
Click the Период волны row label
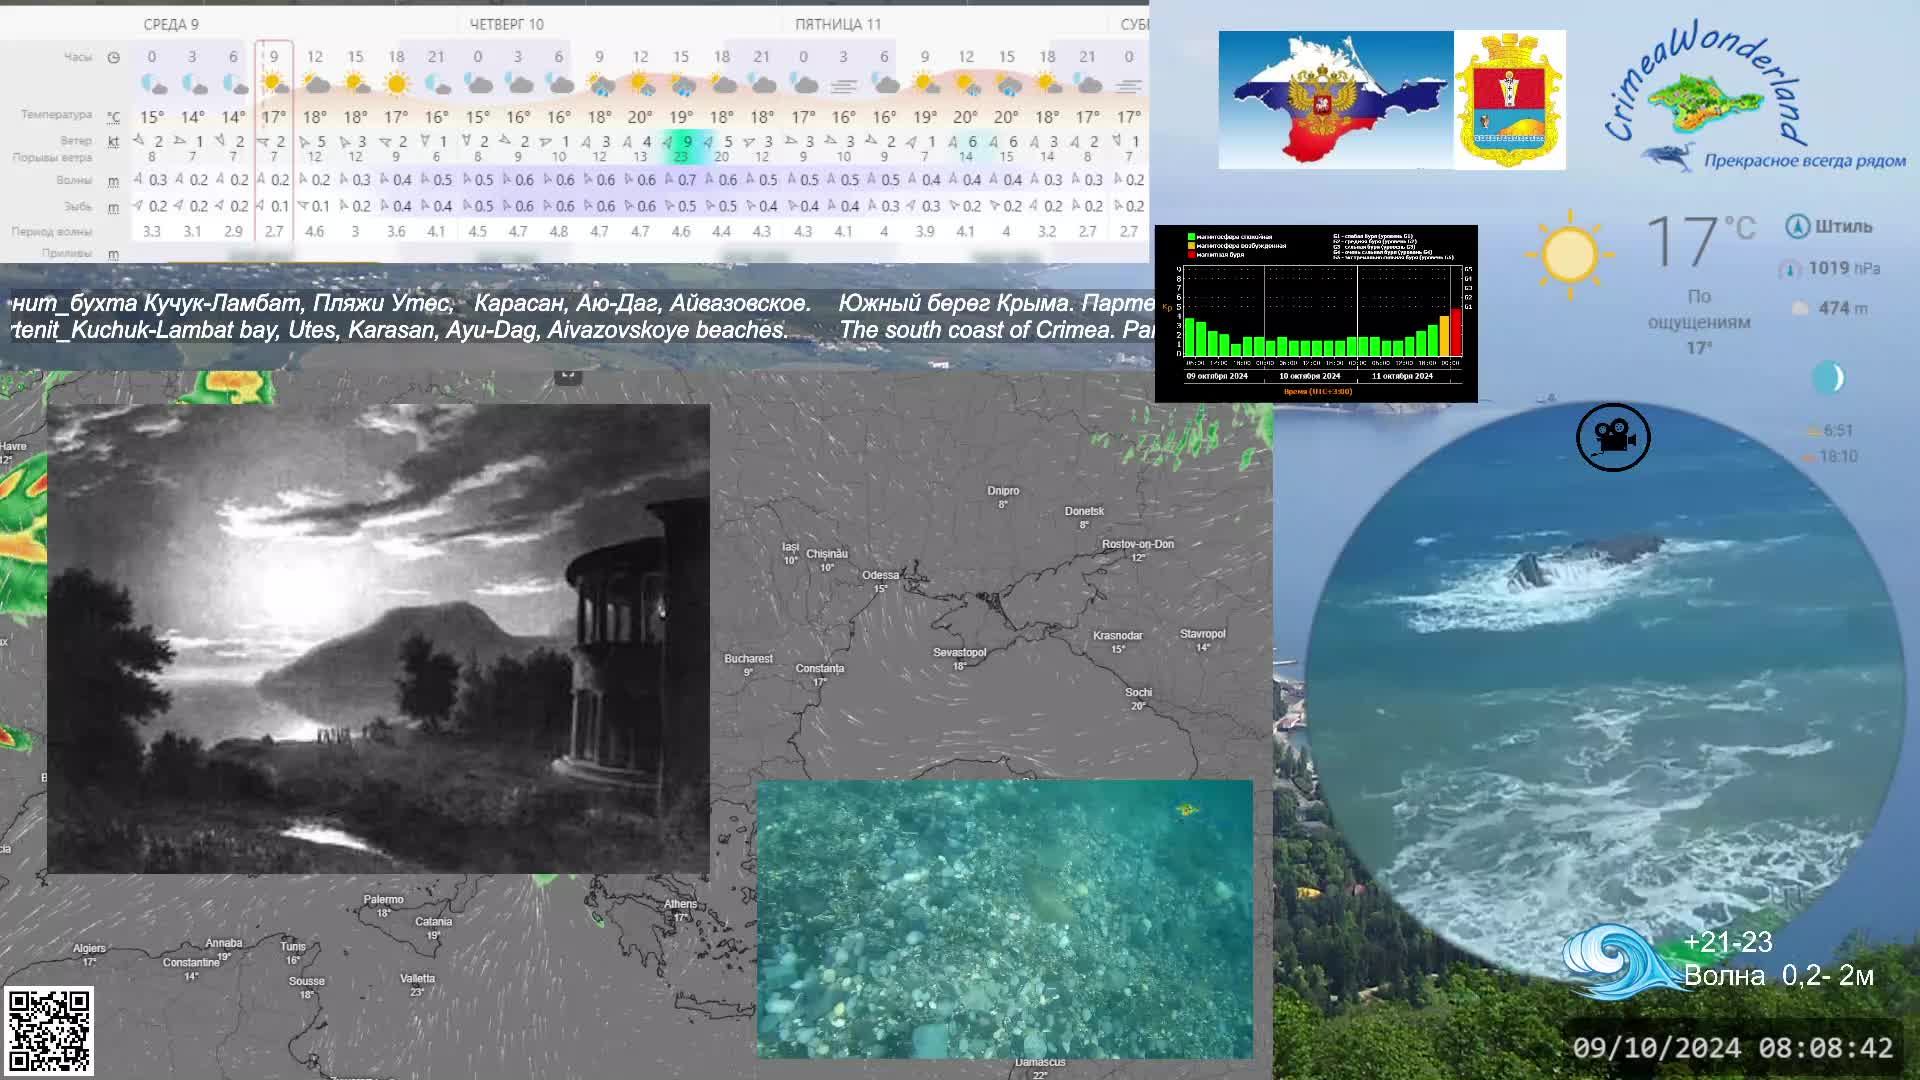tap(52, 231)
